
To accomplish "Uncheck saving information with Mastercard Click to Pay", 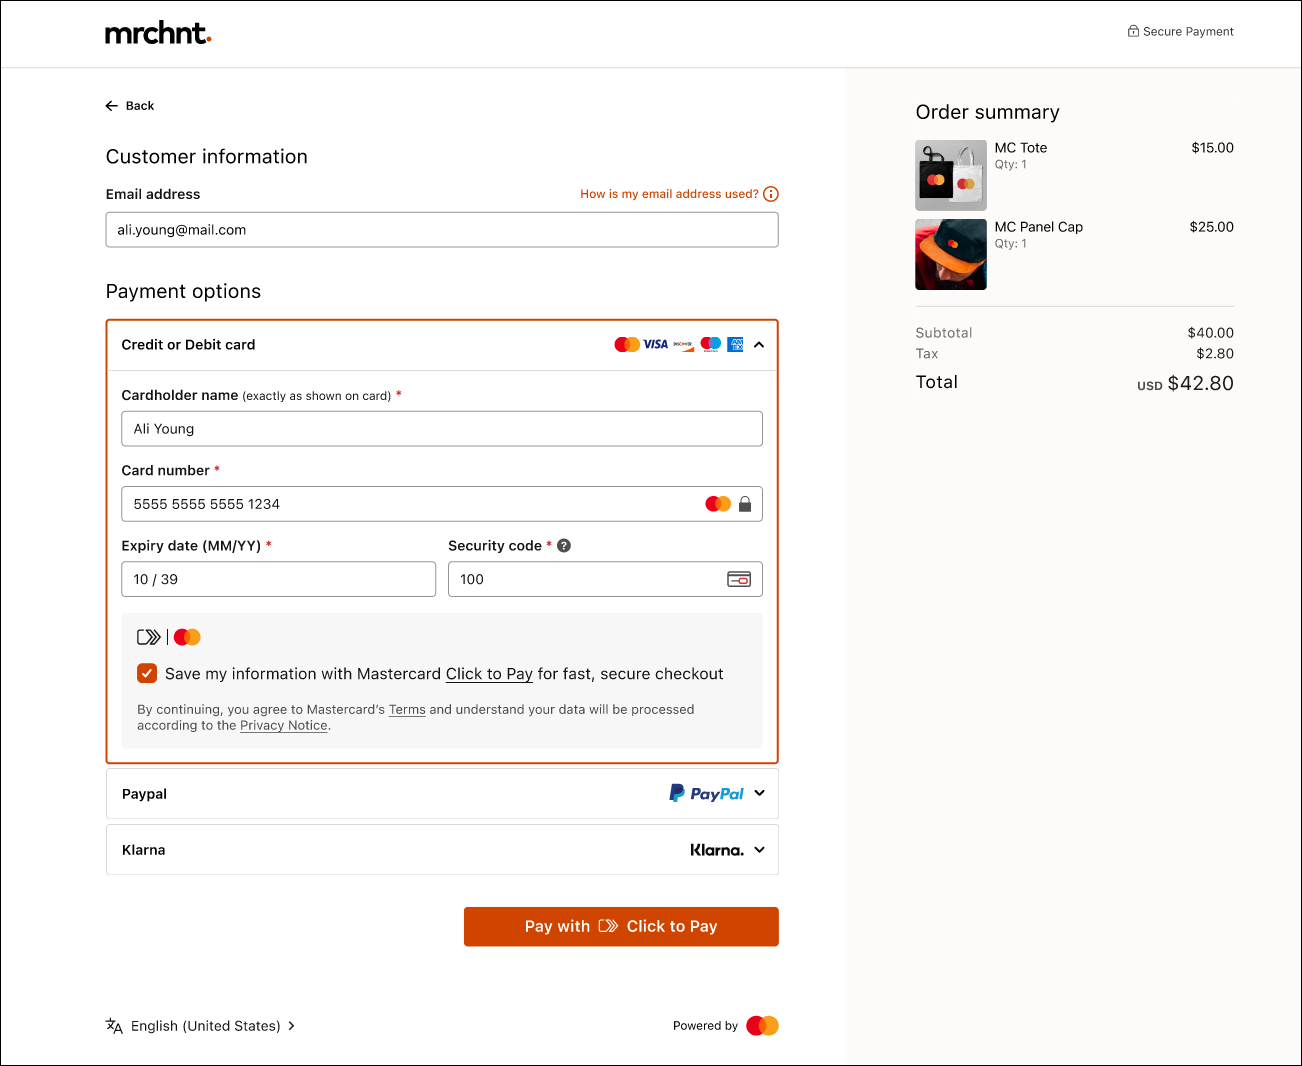I will point(147,673).
